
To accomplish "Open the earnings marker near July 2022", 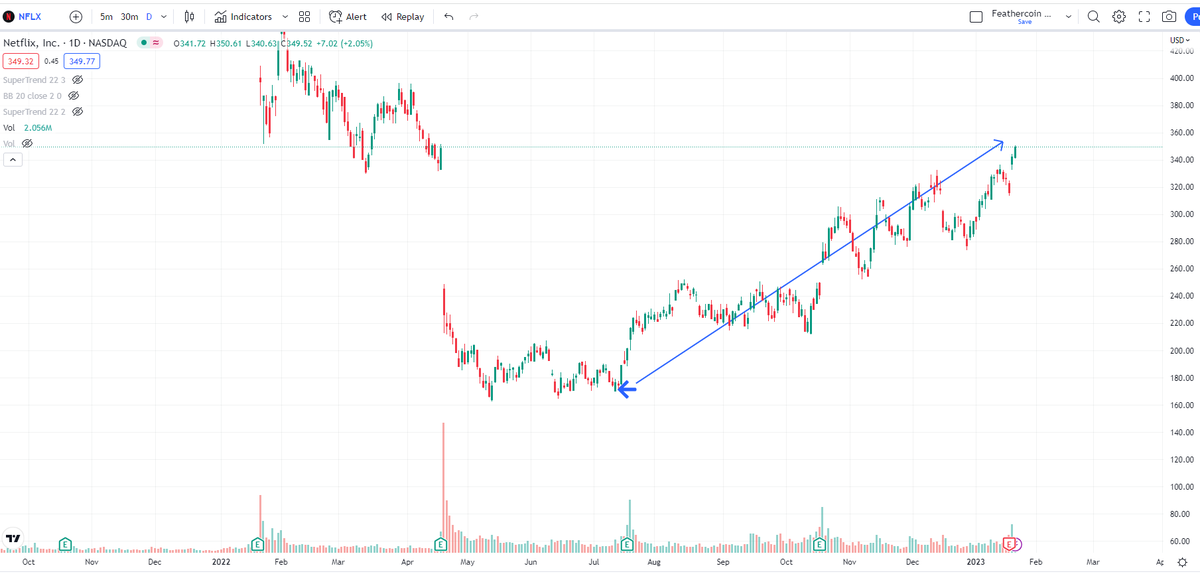I will (x=627, y=544).
